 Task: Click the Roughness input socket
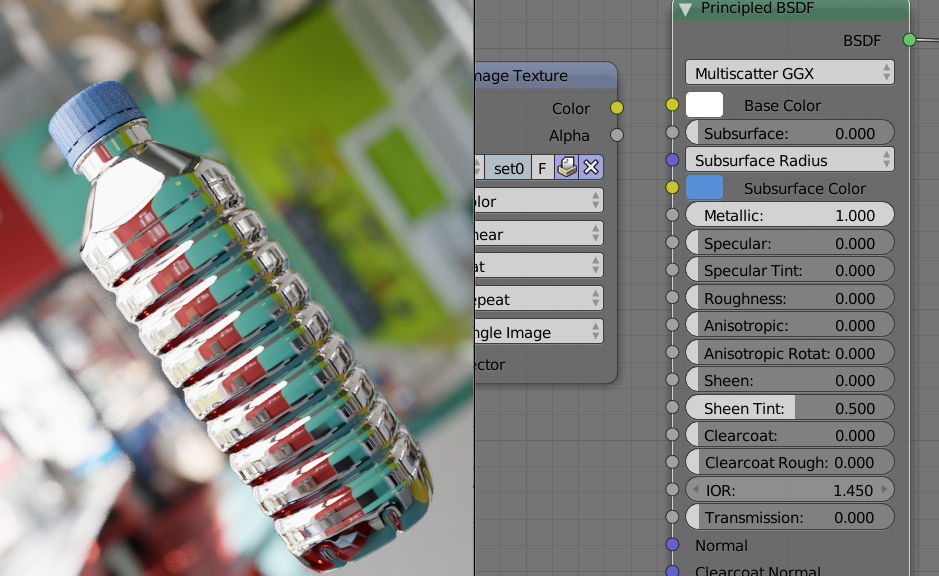point(672,298)
